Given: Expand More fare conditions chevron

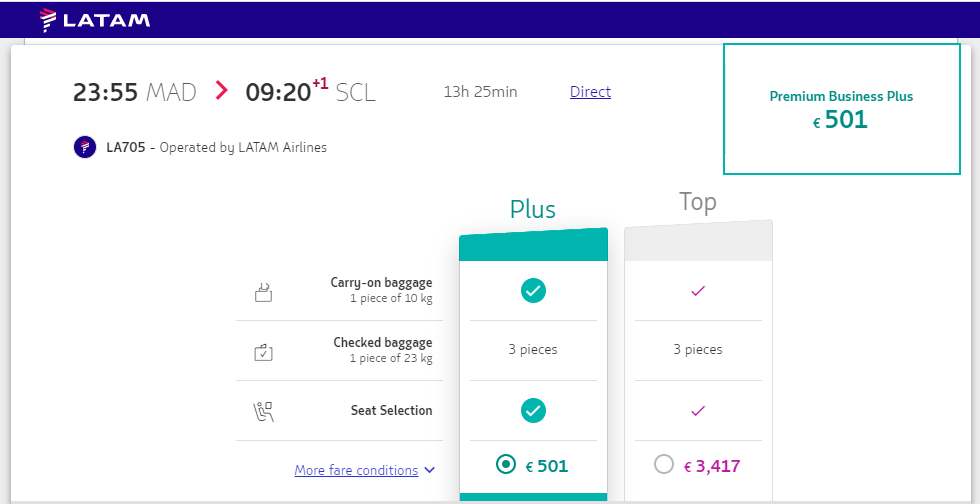Looking at the screenshot, I should tap(429, 470).
